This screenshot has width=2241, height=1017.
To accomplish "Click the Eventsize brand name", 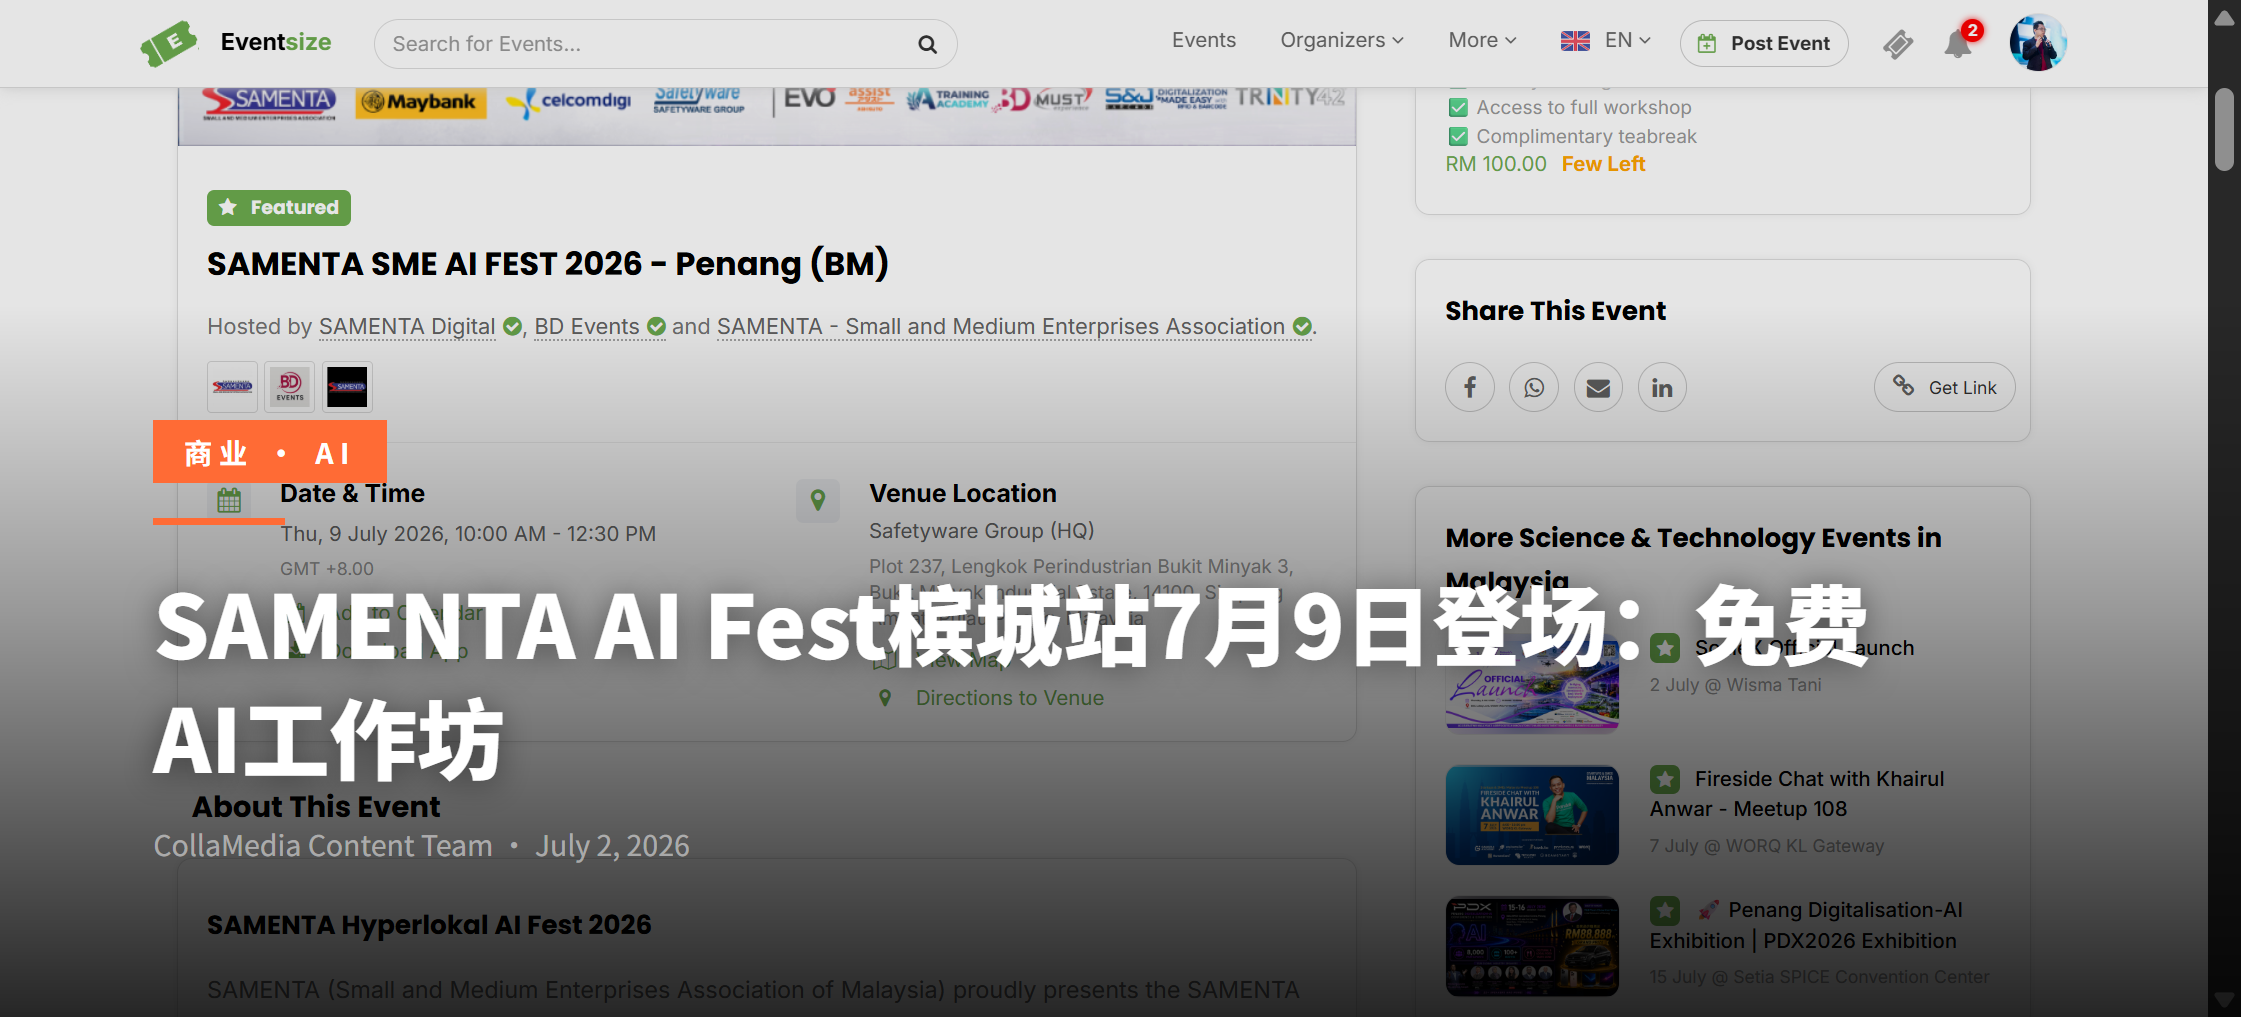I will click(276, 42).
